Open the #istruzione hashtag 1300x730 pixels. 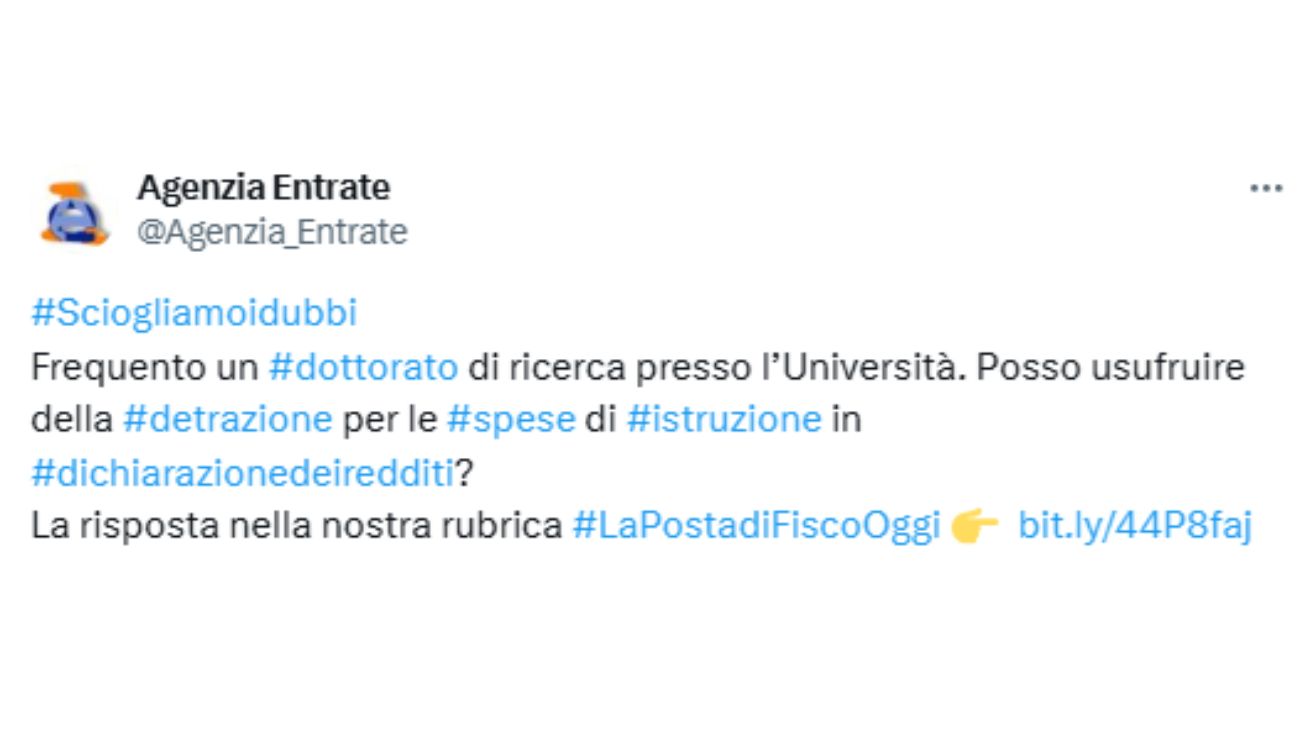(x=724, y=420)
